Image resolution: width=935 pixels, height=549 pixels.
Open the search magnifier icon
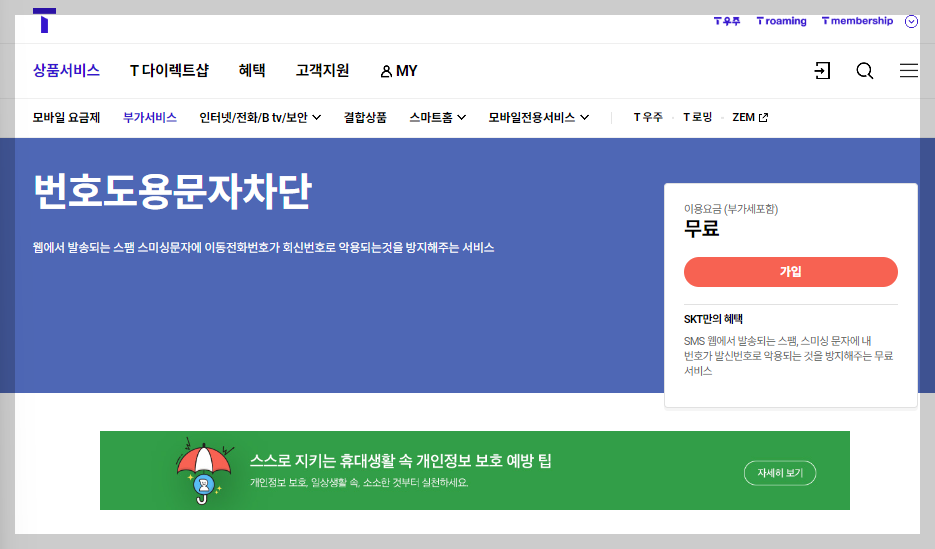(x=865, y=71)
